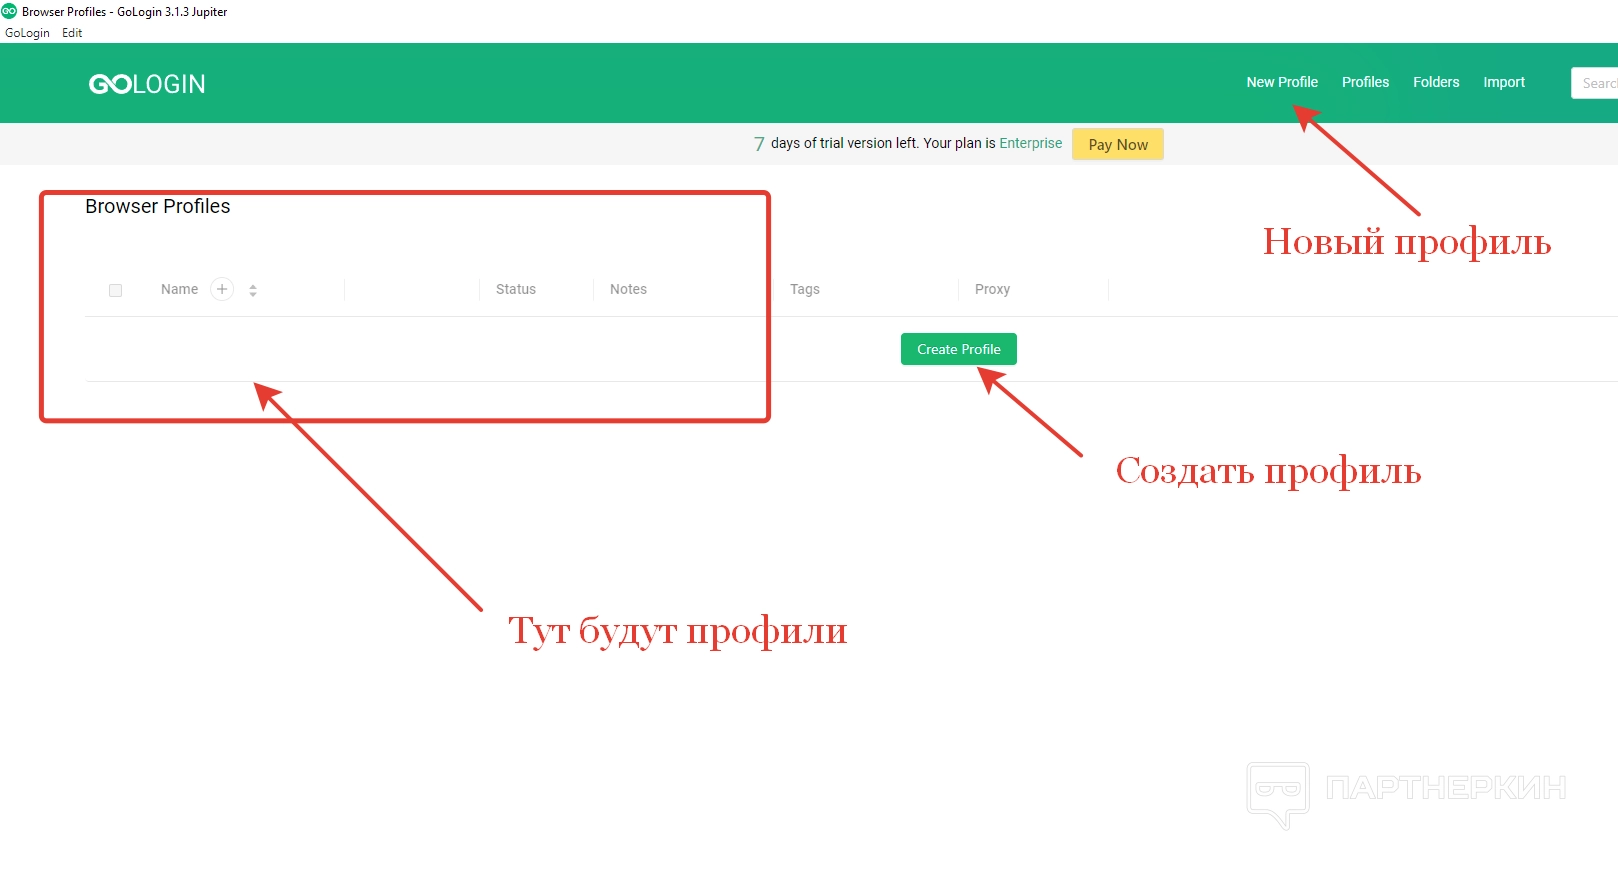The image size is (1618, 883).
Task: Add a column with the plus icon
Action: [x=222, y=289]
